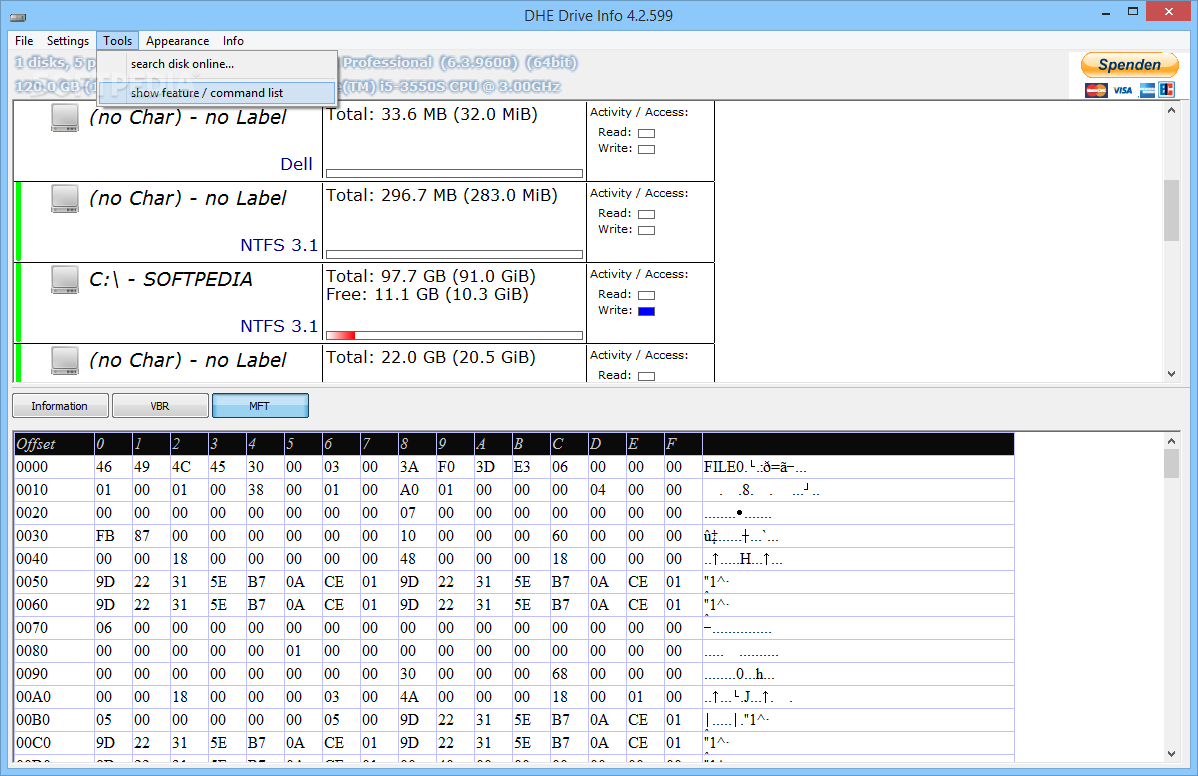Click 'Total: 296.7 MB (283.0 MiB)' text

pos(442,196)
